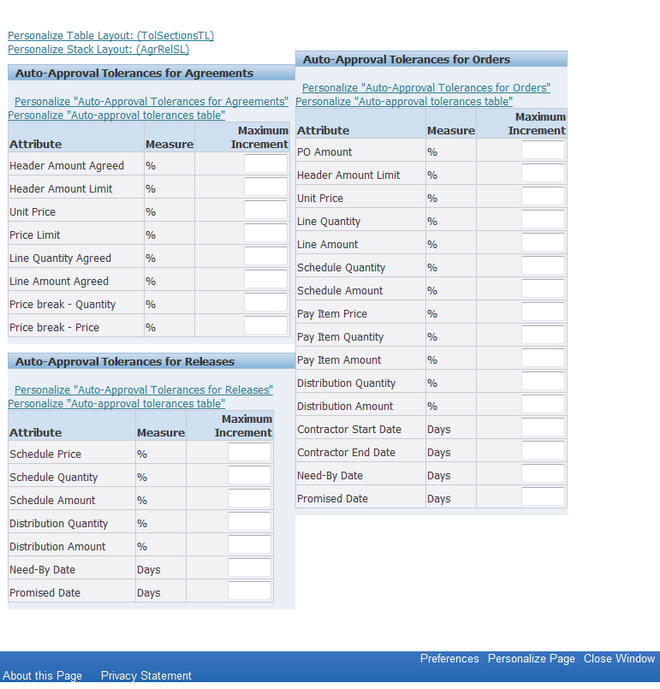Focus Agreements Header Amount Limit increment field
Screen dimensions: 660x689
click(266, 187)
